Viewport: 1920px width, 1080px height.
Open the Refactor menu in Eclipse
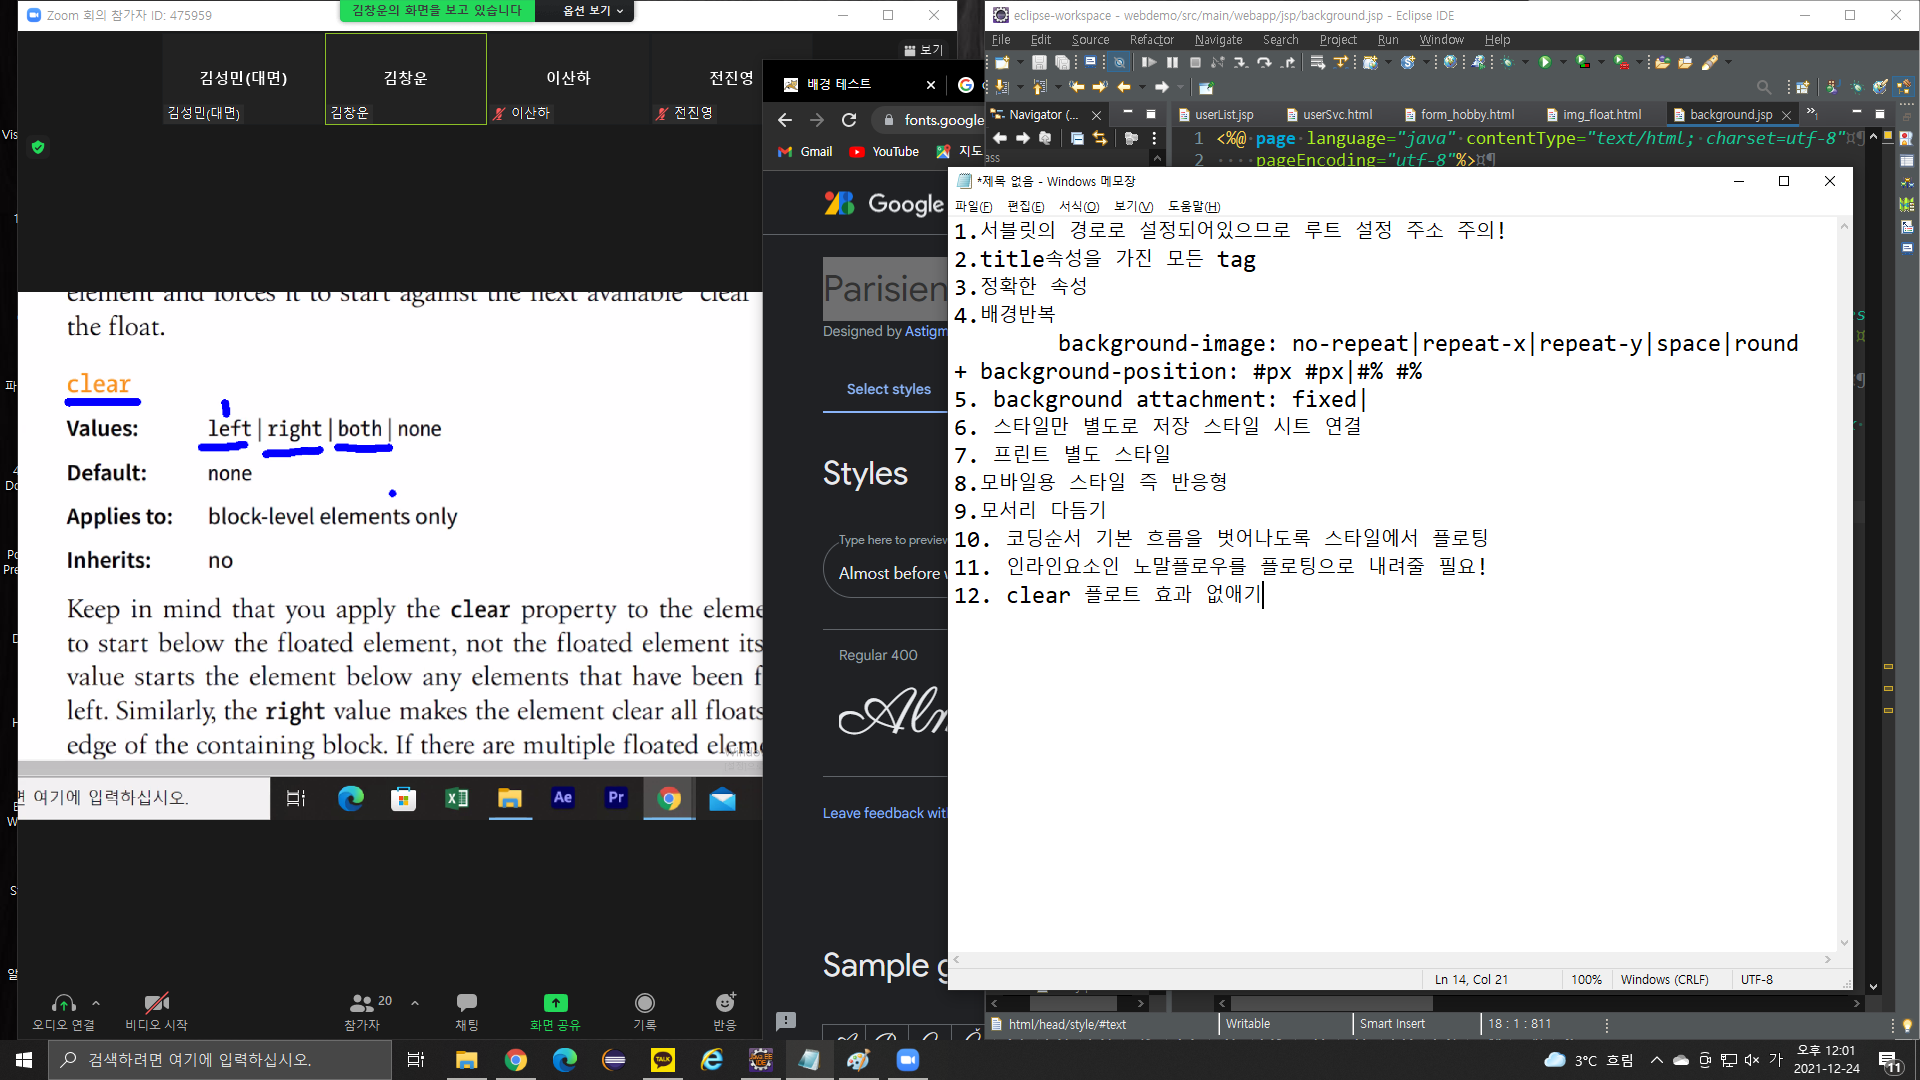point(1151,40)
